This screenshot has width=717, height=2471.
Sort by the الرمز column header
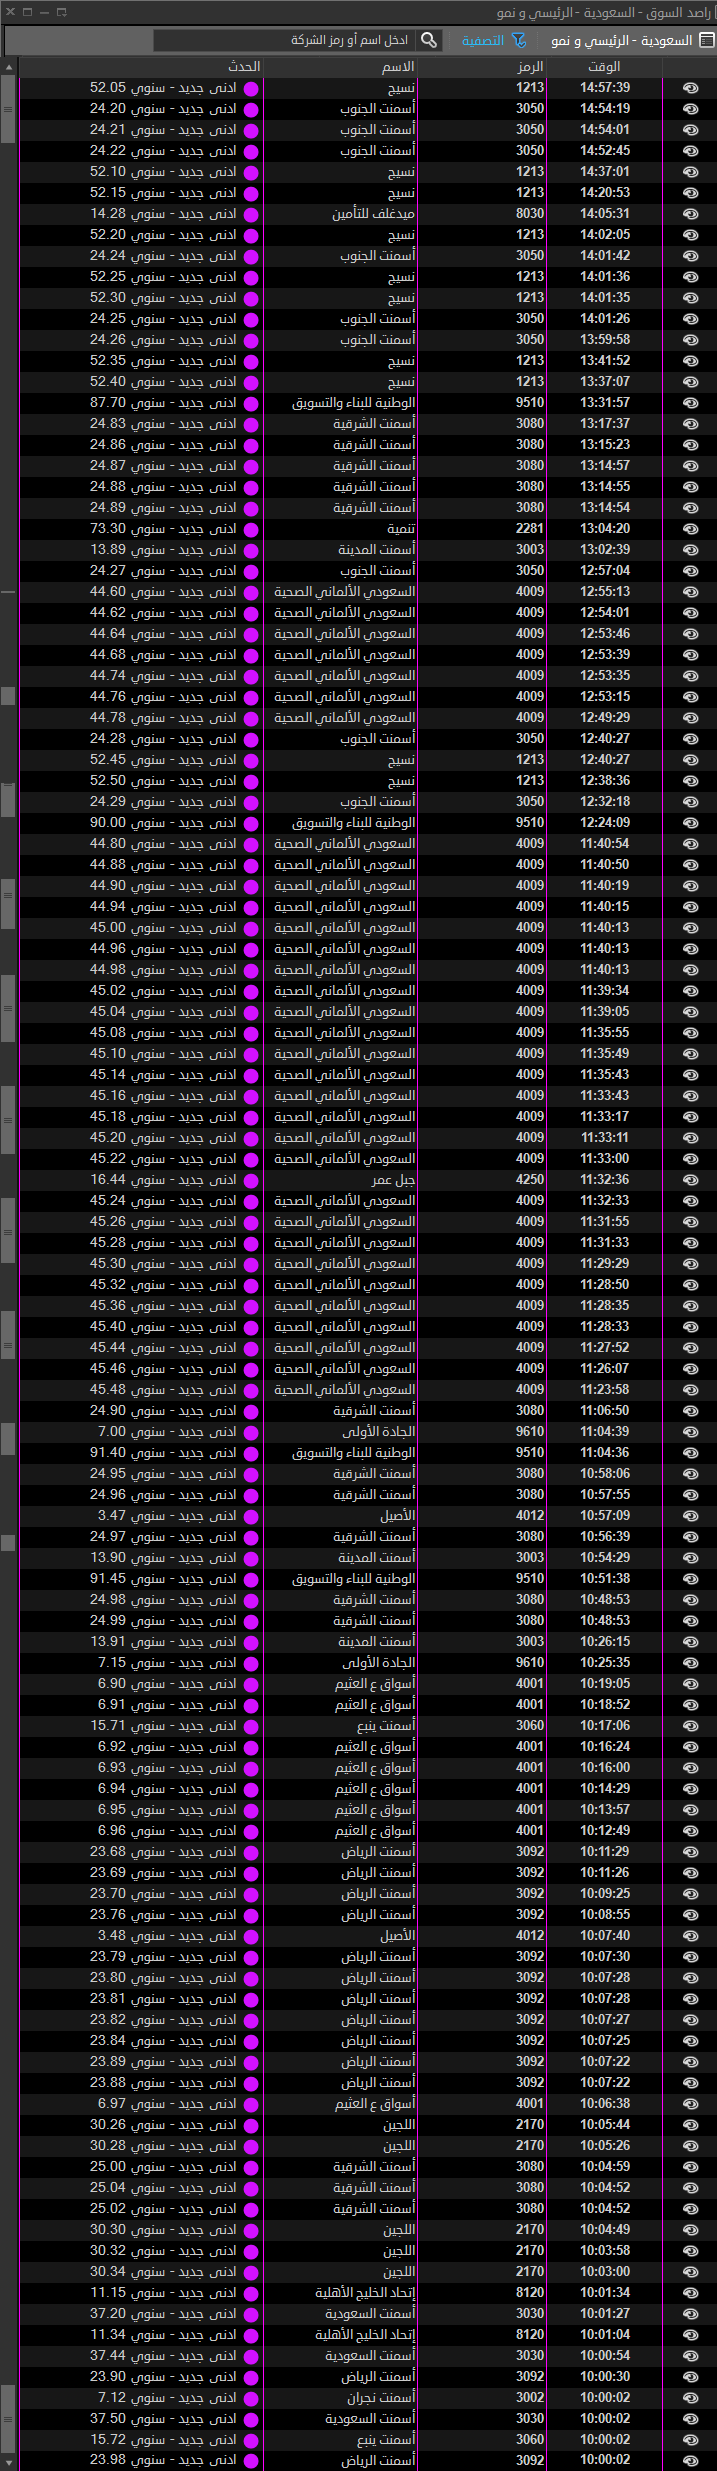click(x=530, y=66)
